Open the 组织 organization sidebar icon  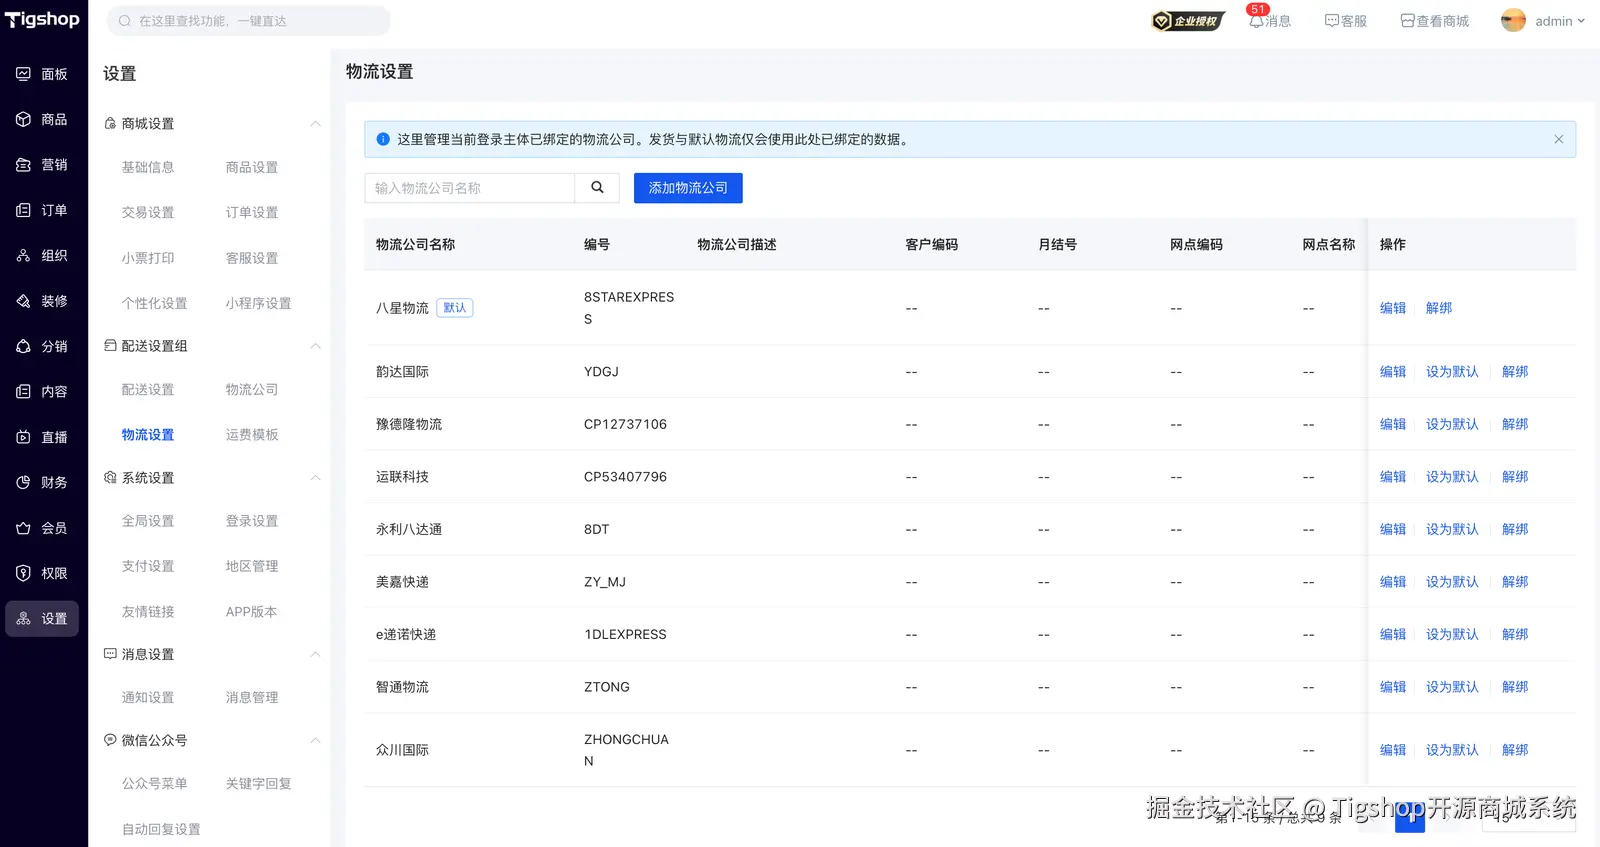23,256
